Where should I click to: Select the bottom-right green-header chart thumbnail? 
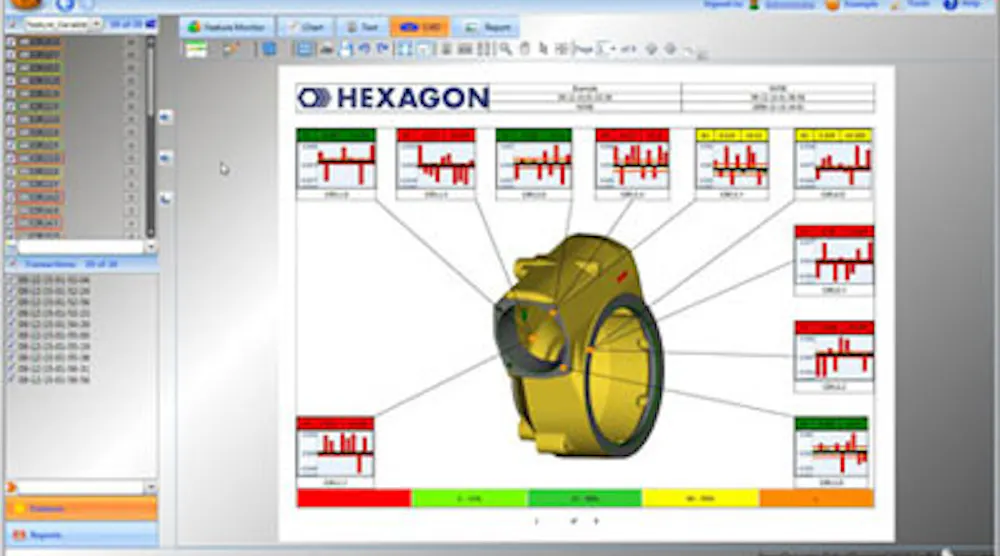[832, 452]
